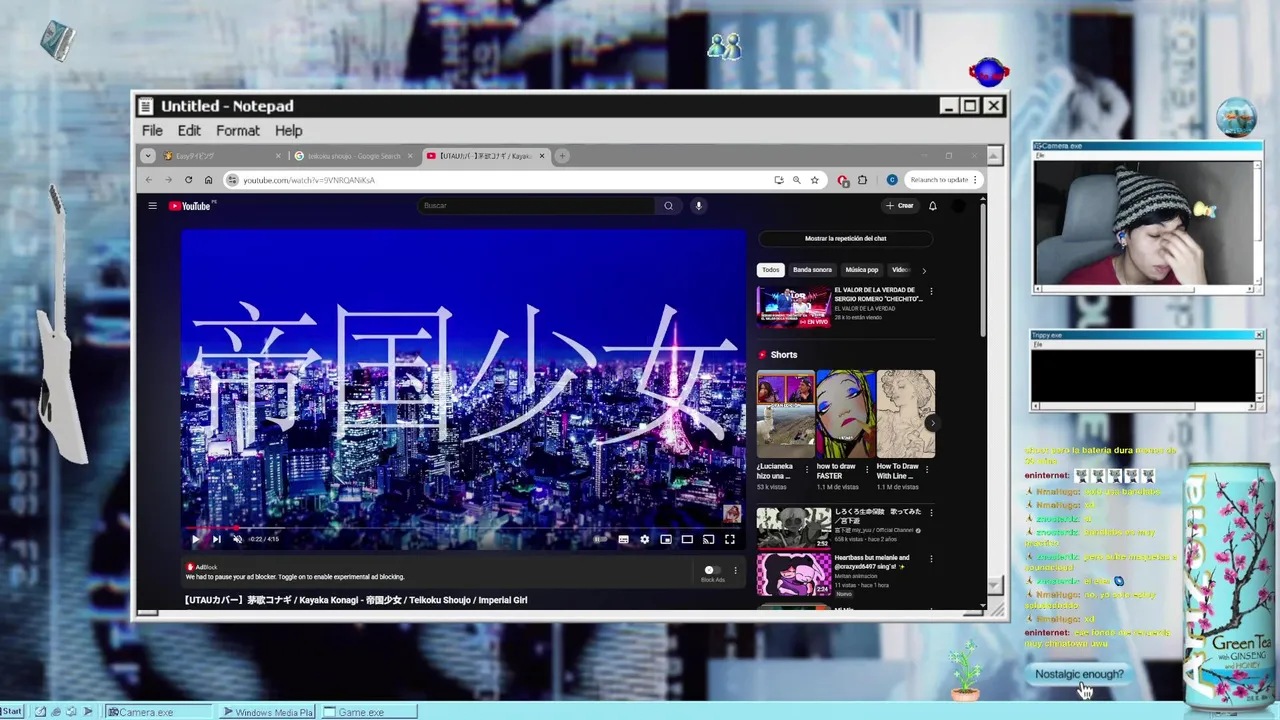Unmute the video volume
Viewport: 1280px width, 720px height.
click(237, 539)
